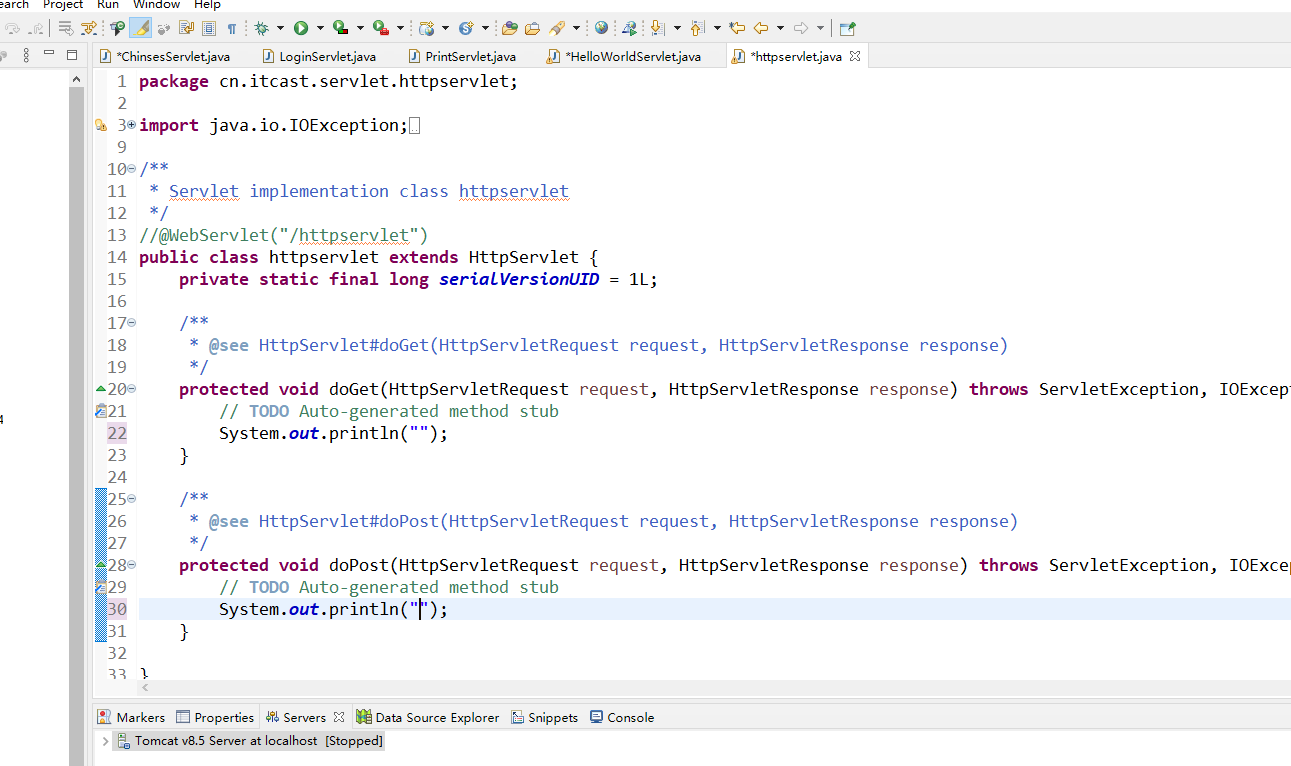Click the Next Annotation down arrow icon
Screen dimensions: 1291x766
[x=658, y=28]
